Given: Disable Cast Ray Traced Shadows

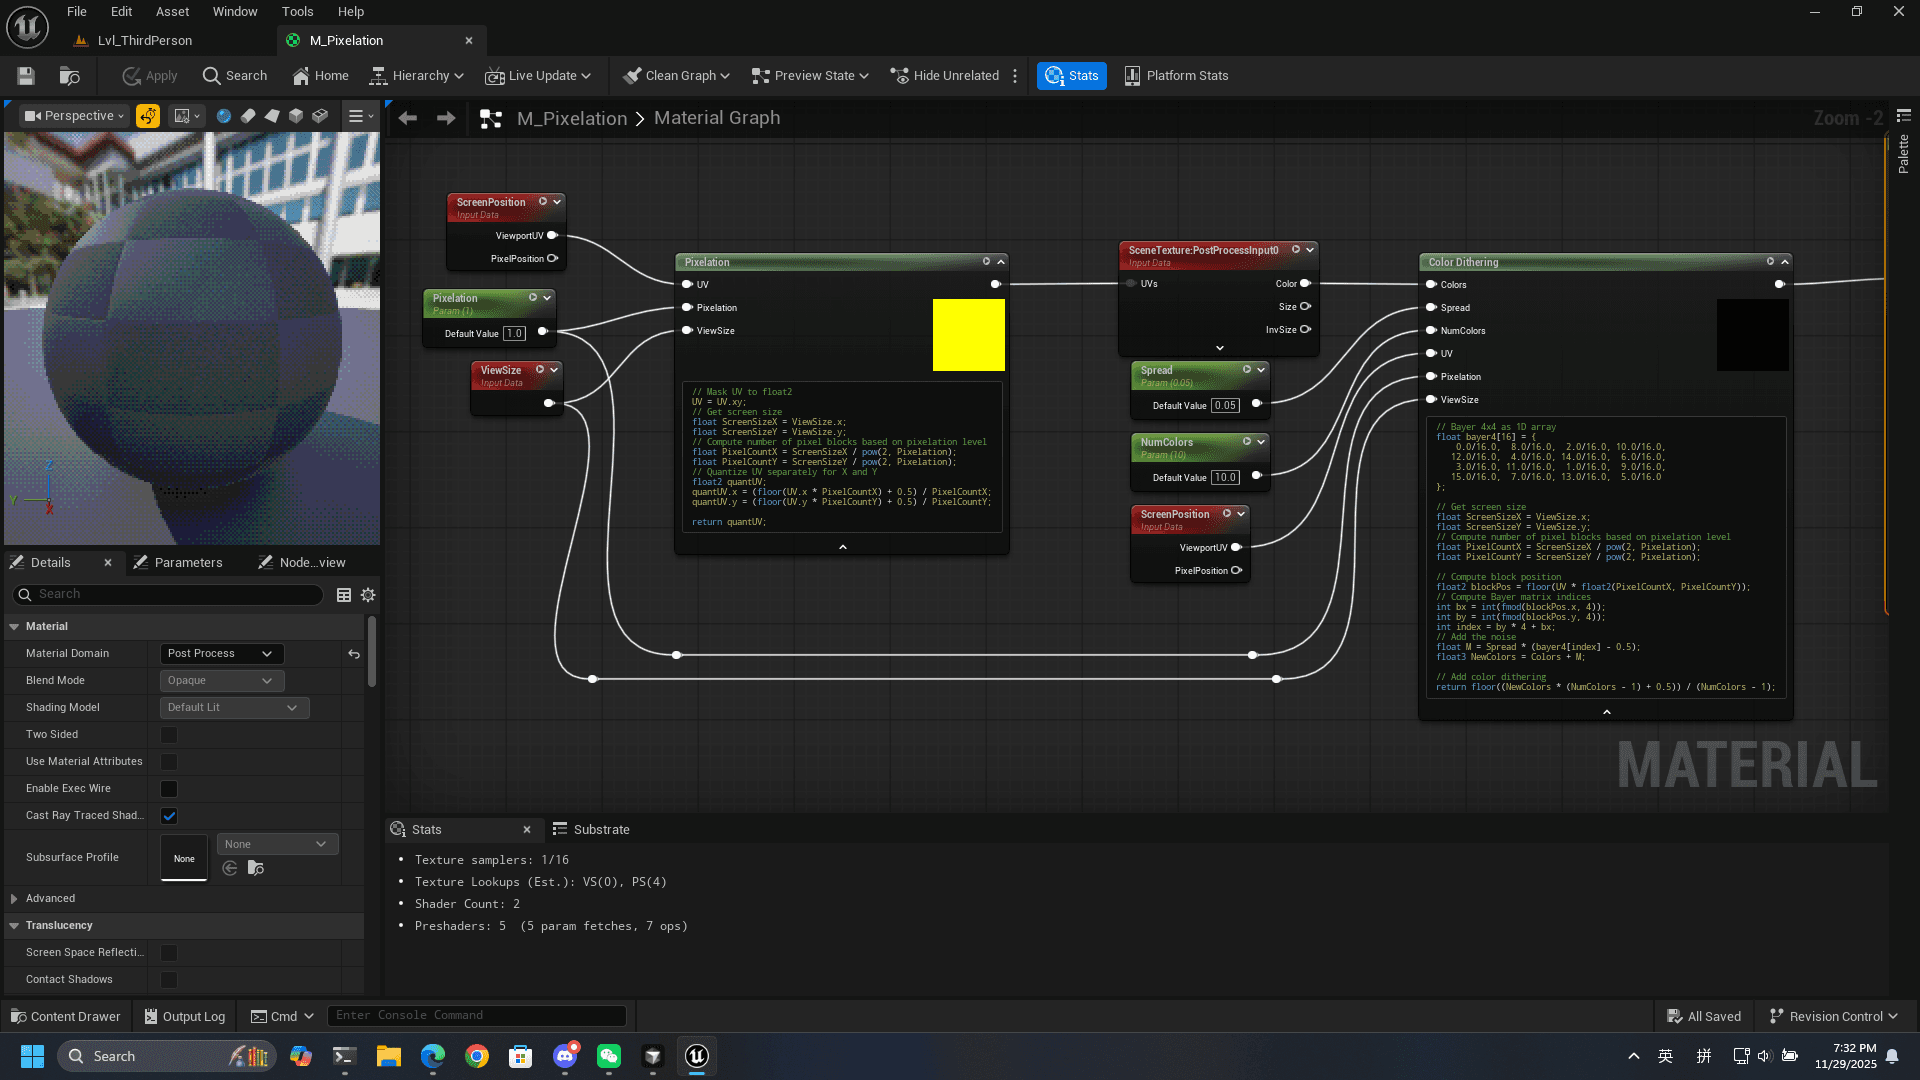Looking at the screenshot, I should (168, 815).
